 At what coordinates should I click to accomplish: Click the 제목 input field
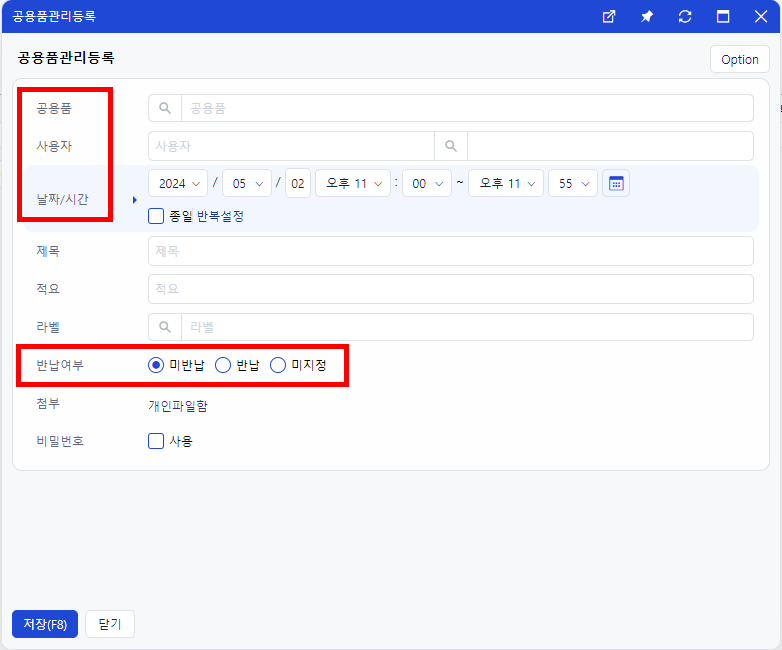coord(450,251)
